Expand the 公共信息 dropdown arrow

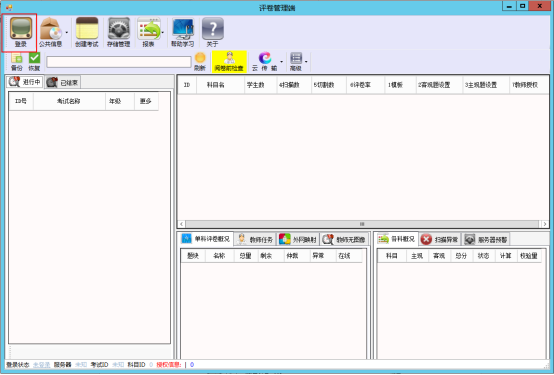tap(66, 33)
